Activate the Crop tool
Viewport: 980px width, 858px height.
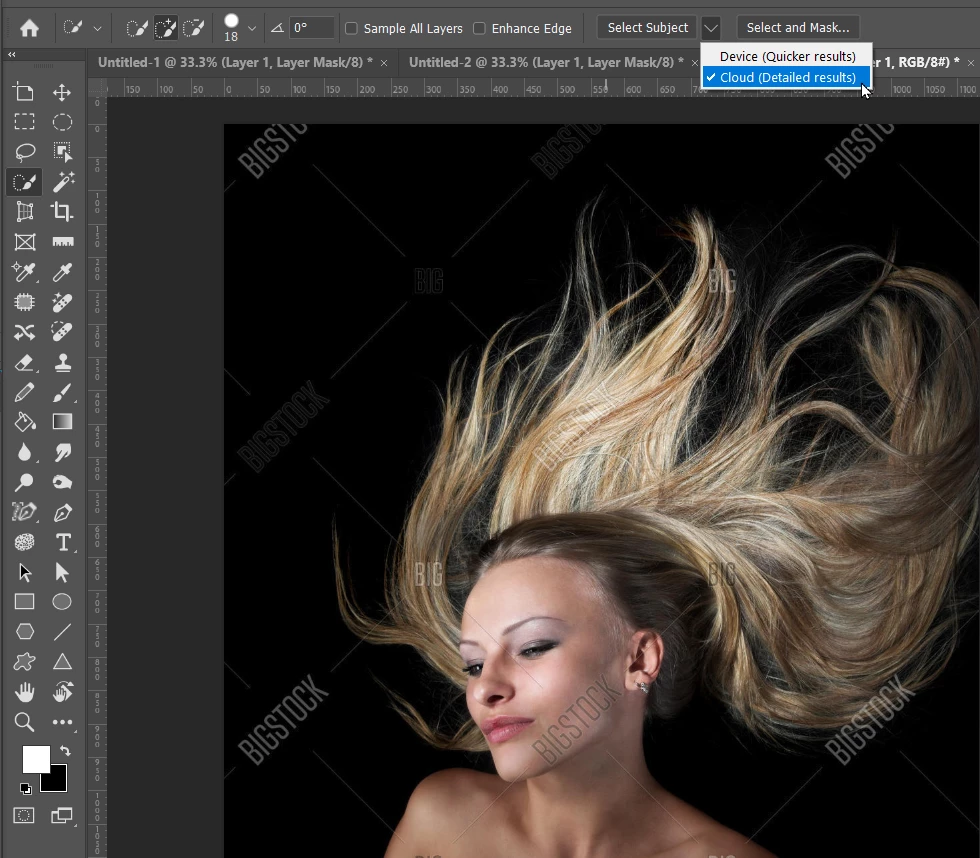click(x=62, y=212)
